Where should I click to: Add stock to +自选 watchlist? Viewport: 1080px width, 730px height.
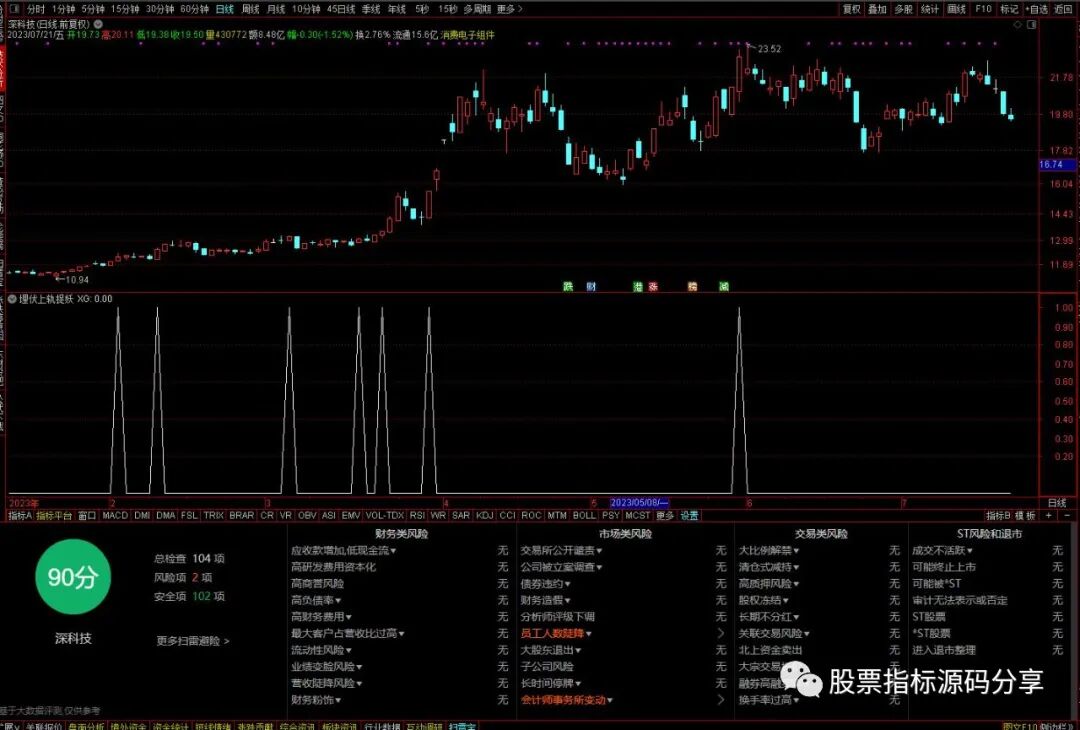1037,9
